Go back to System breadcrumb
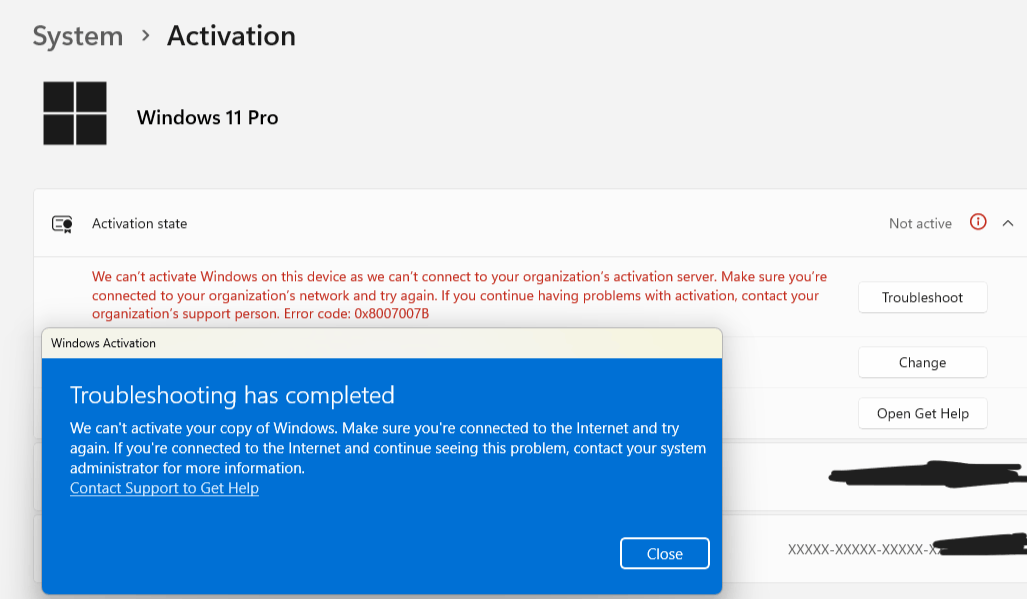 [x=78, y=36]
